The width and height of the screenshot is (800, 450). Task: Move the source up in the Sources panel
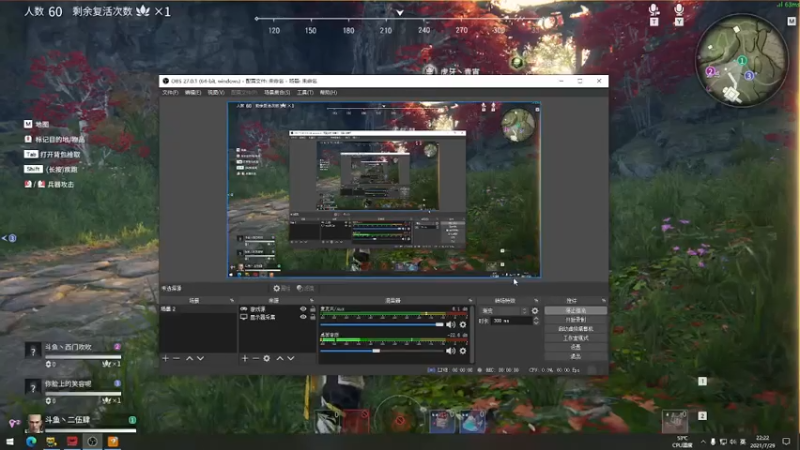coord(280,359)
